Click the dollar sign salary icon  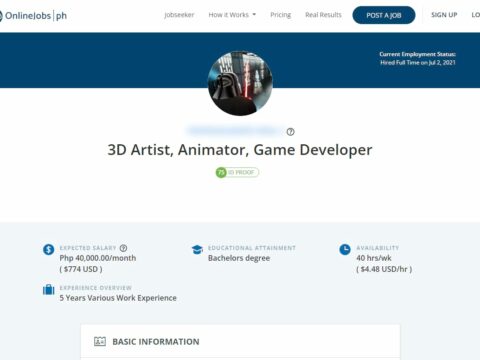pyautogui.click(x=49, y=249)
